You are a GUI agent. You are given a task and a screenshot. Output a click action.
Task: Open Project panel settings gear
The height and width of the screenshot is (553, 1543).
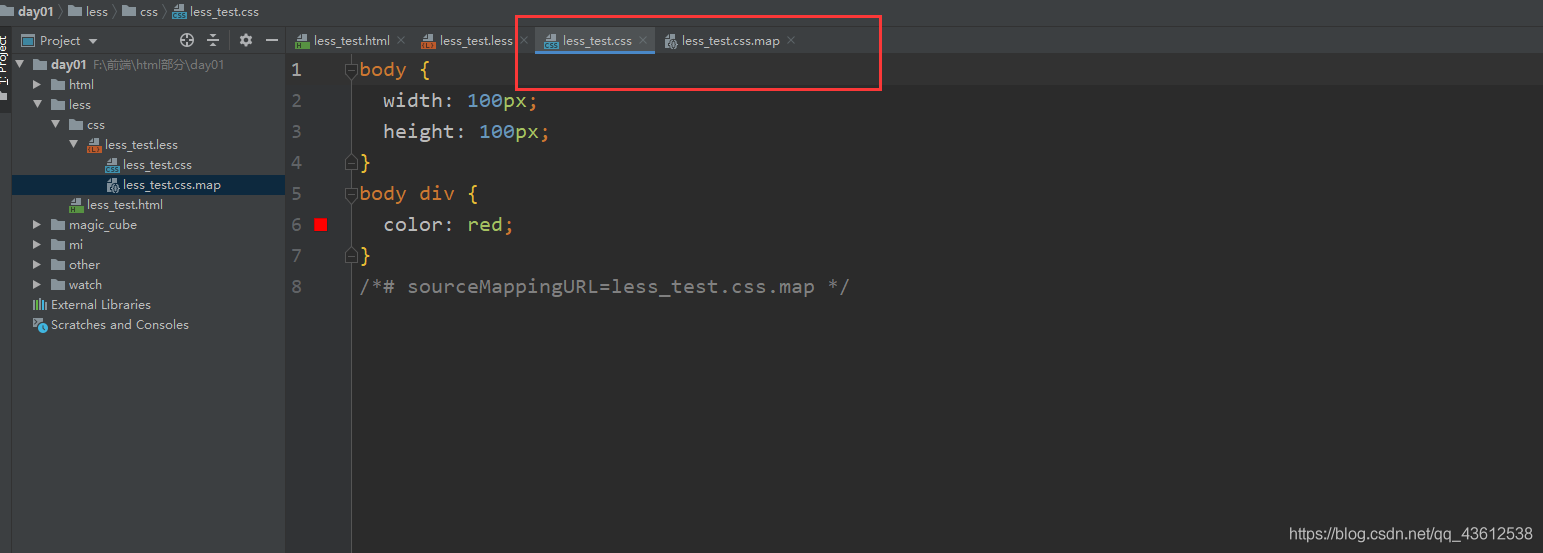tap(246, 40)
